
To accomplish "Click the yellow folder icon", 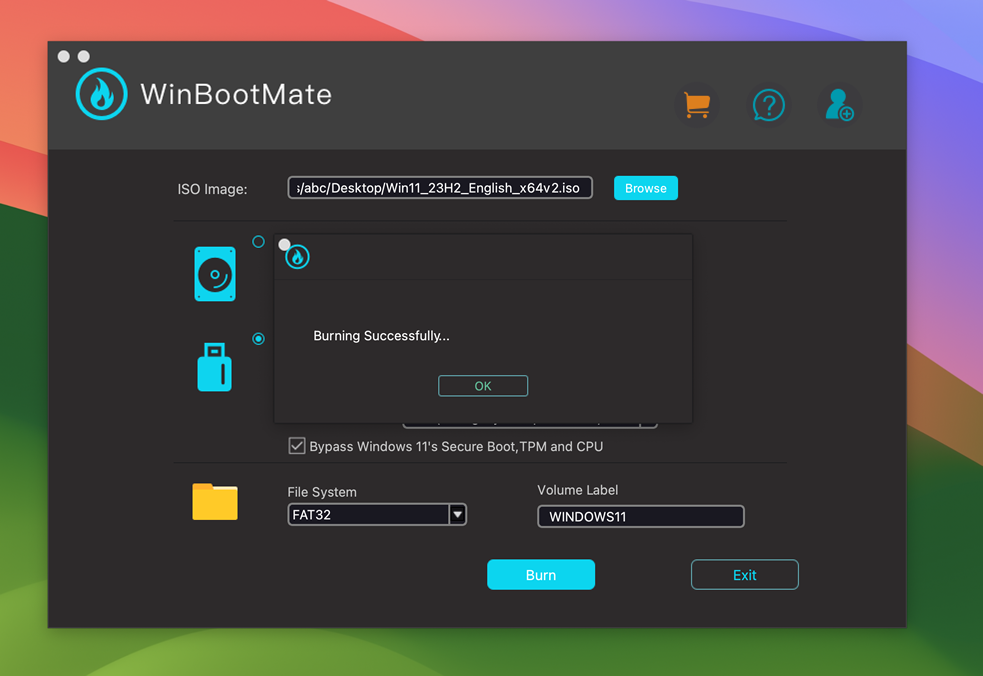I will [213, 502].
